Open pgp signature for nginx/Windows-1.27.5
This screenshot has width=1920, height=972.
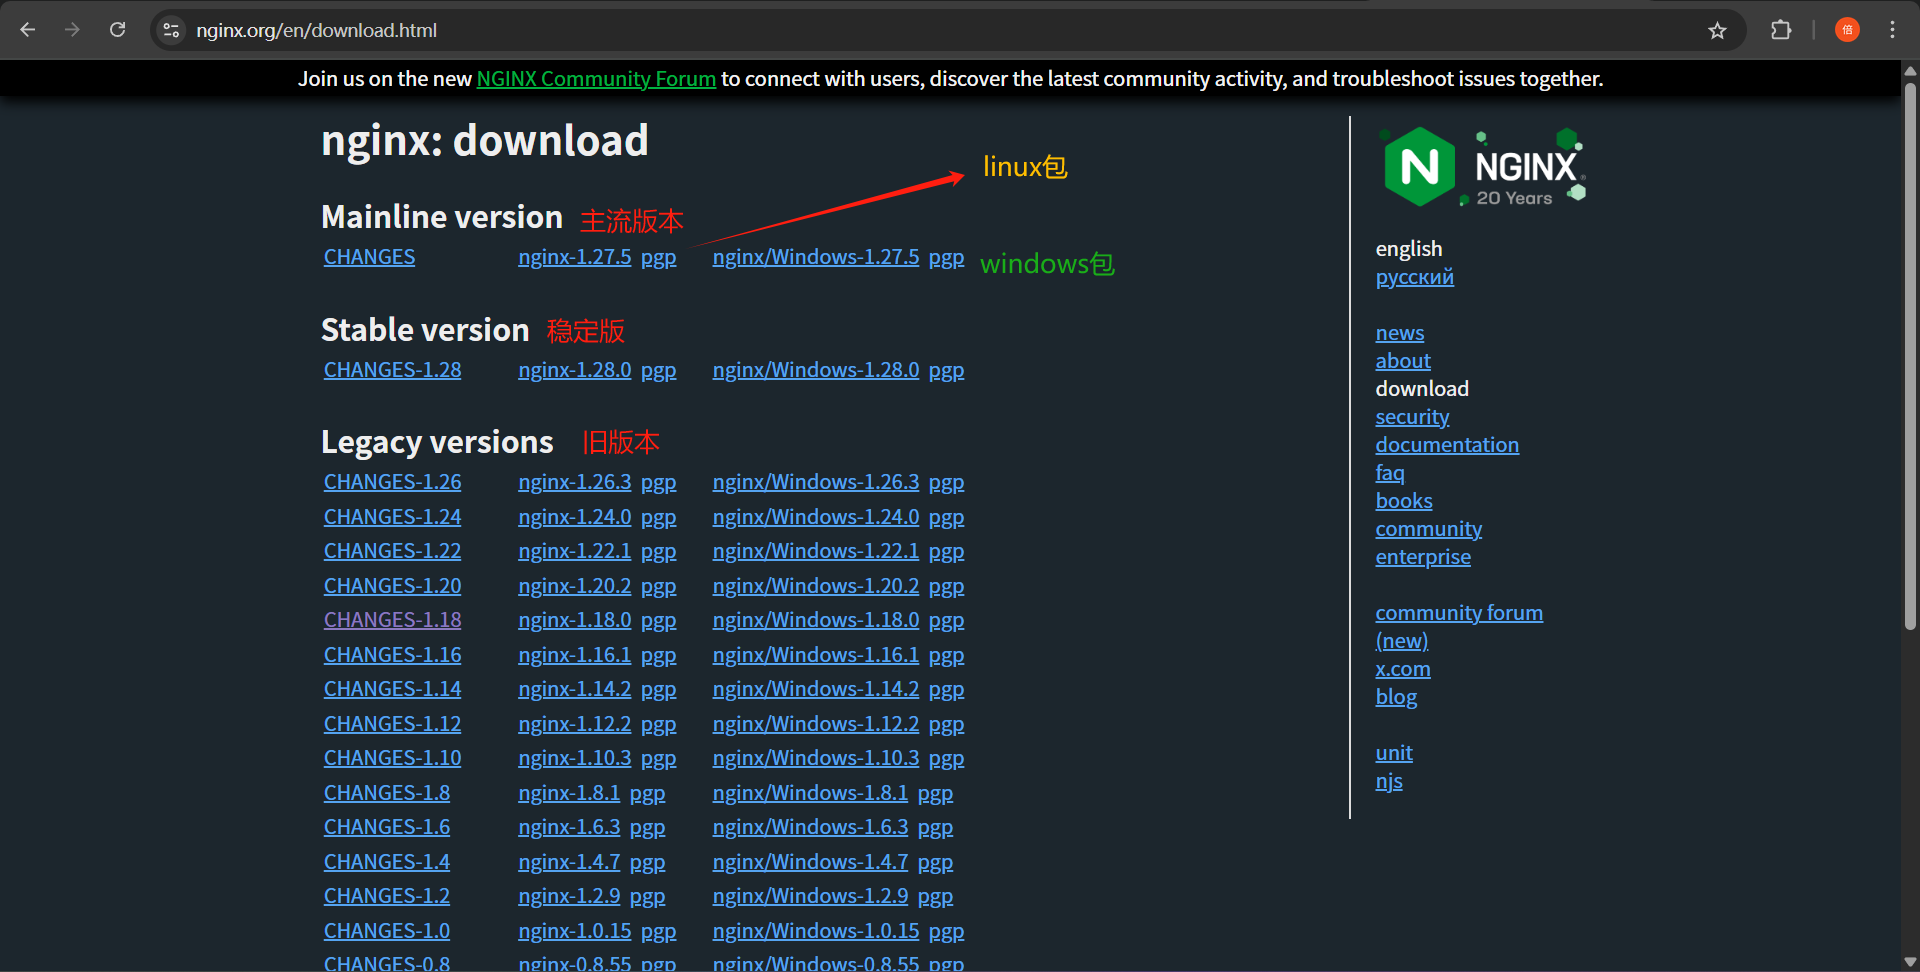[947, 258]
